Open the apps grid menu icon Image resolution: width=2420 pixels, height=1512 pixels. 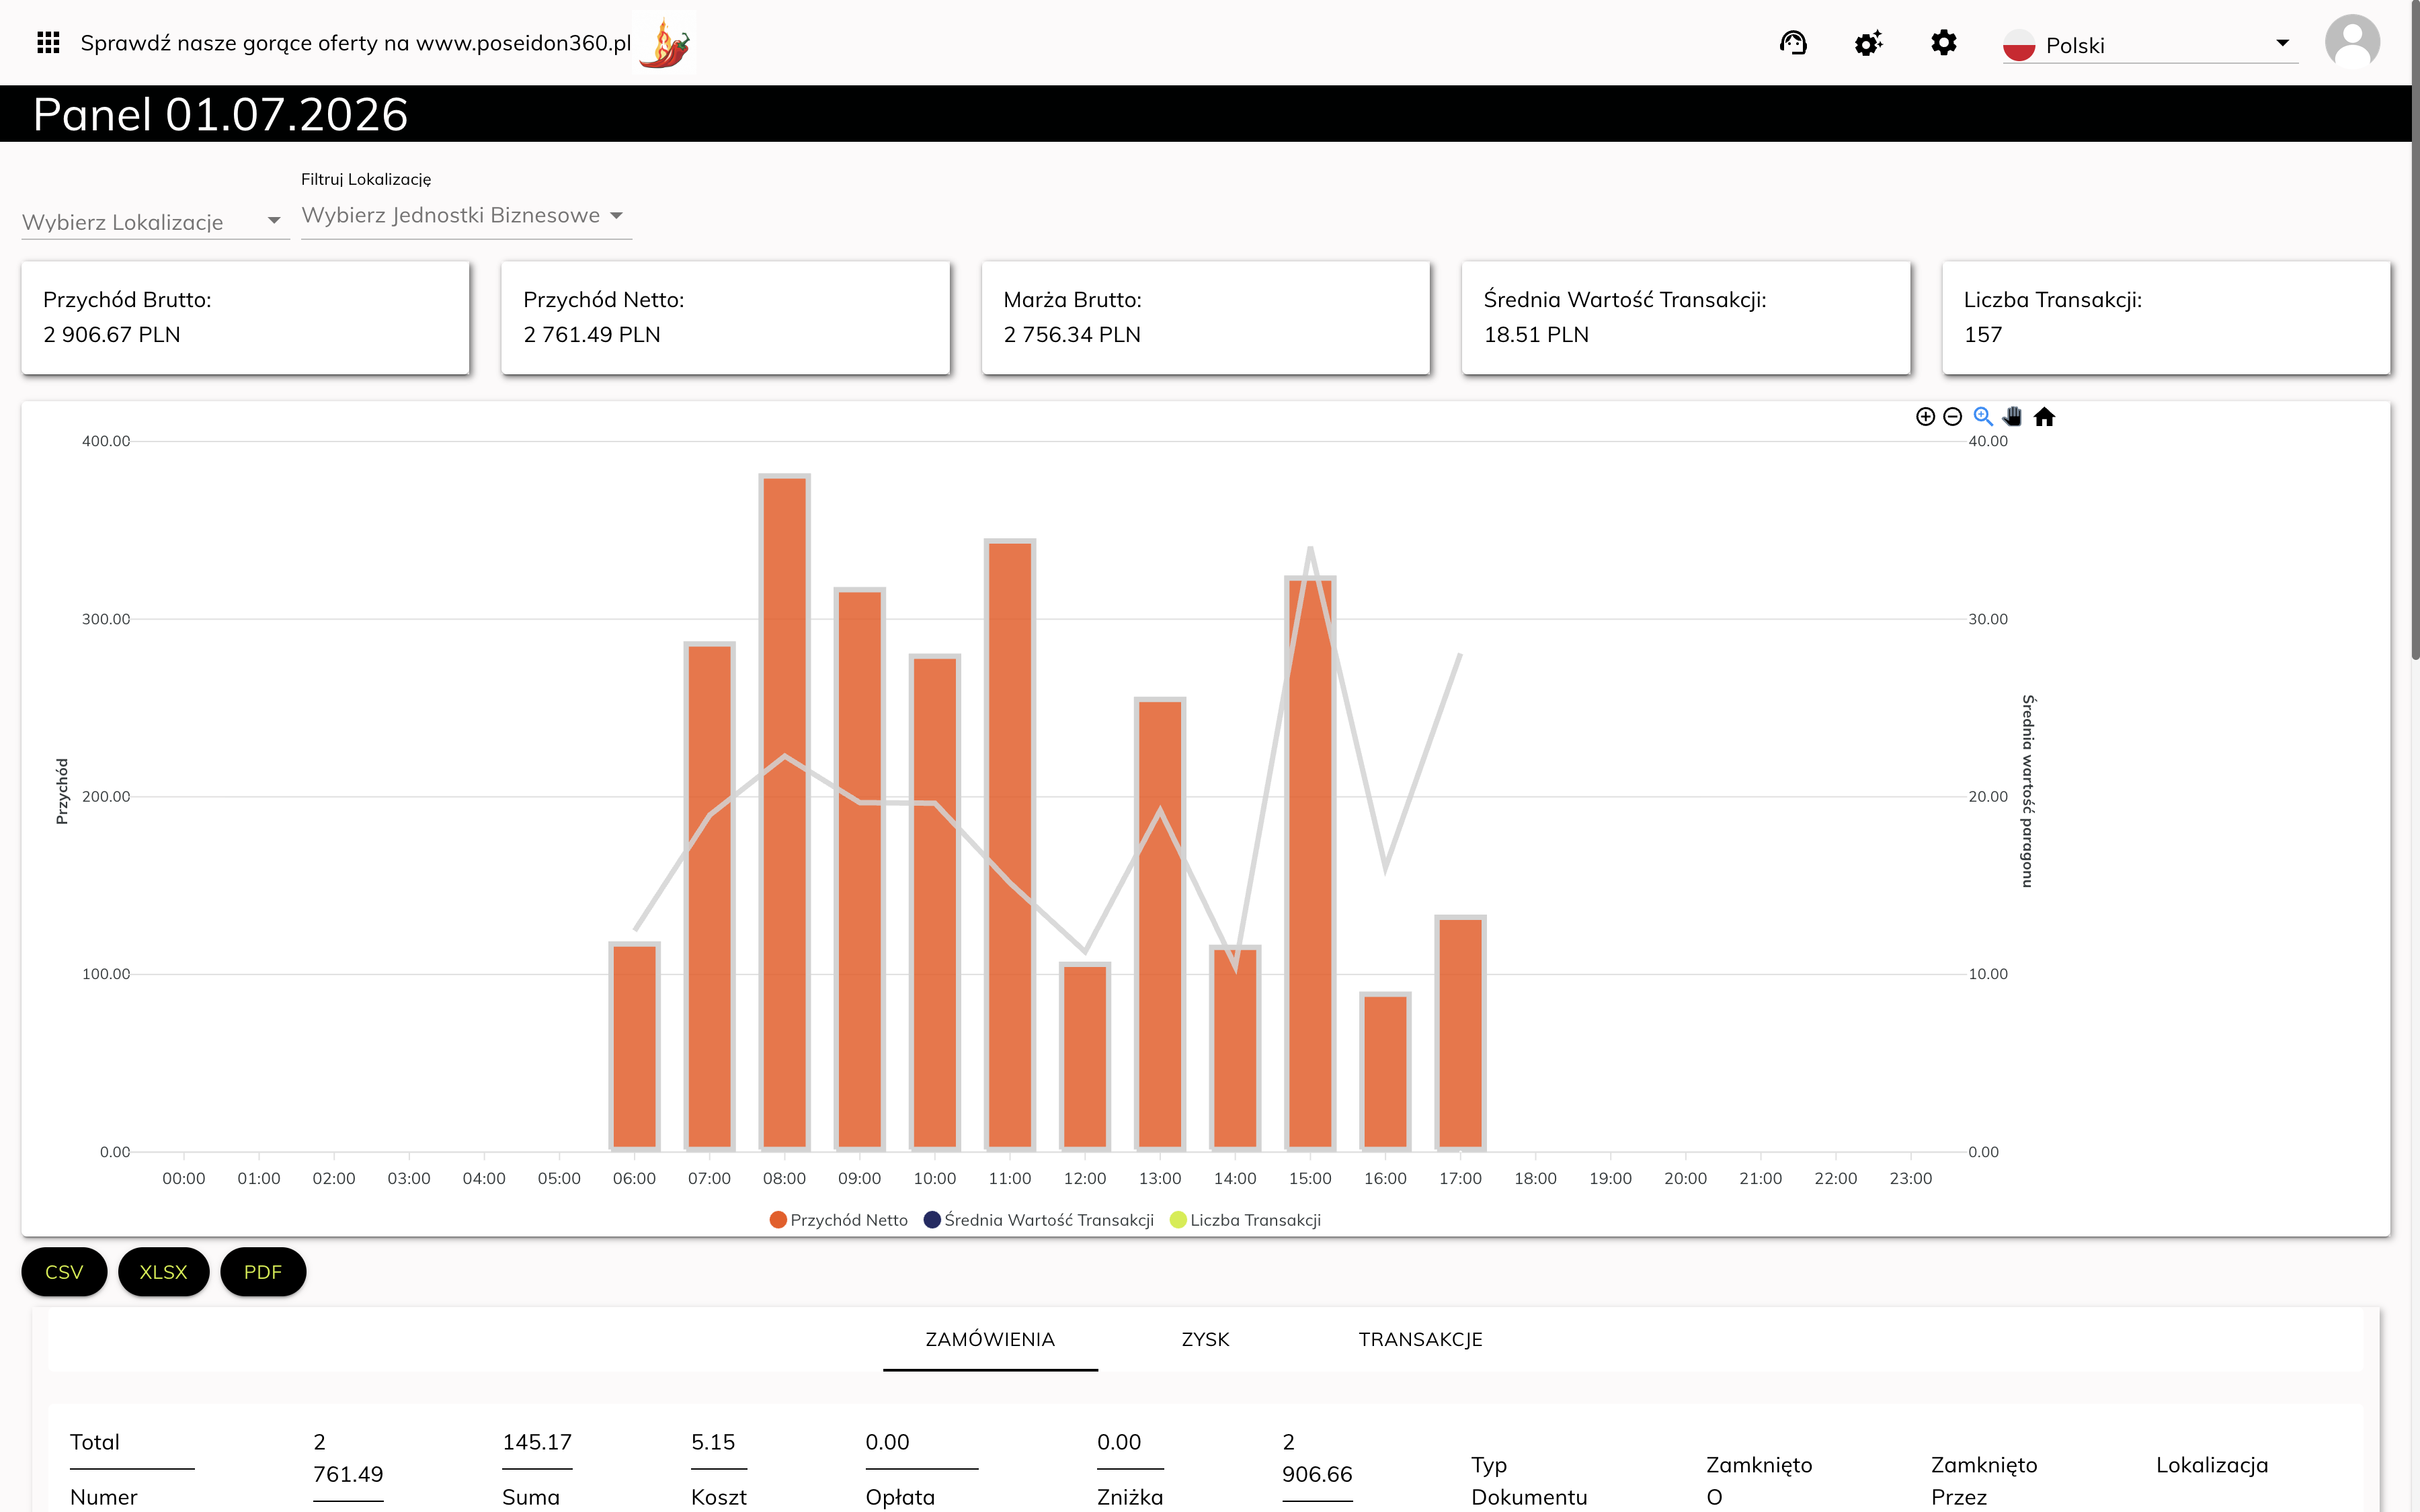point(48,42)
